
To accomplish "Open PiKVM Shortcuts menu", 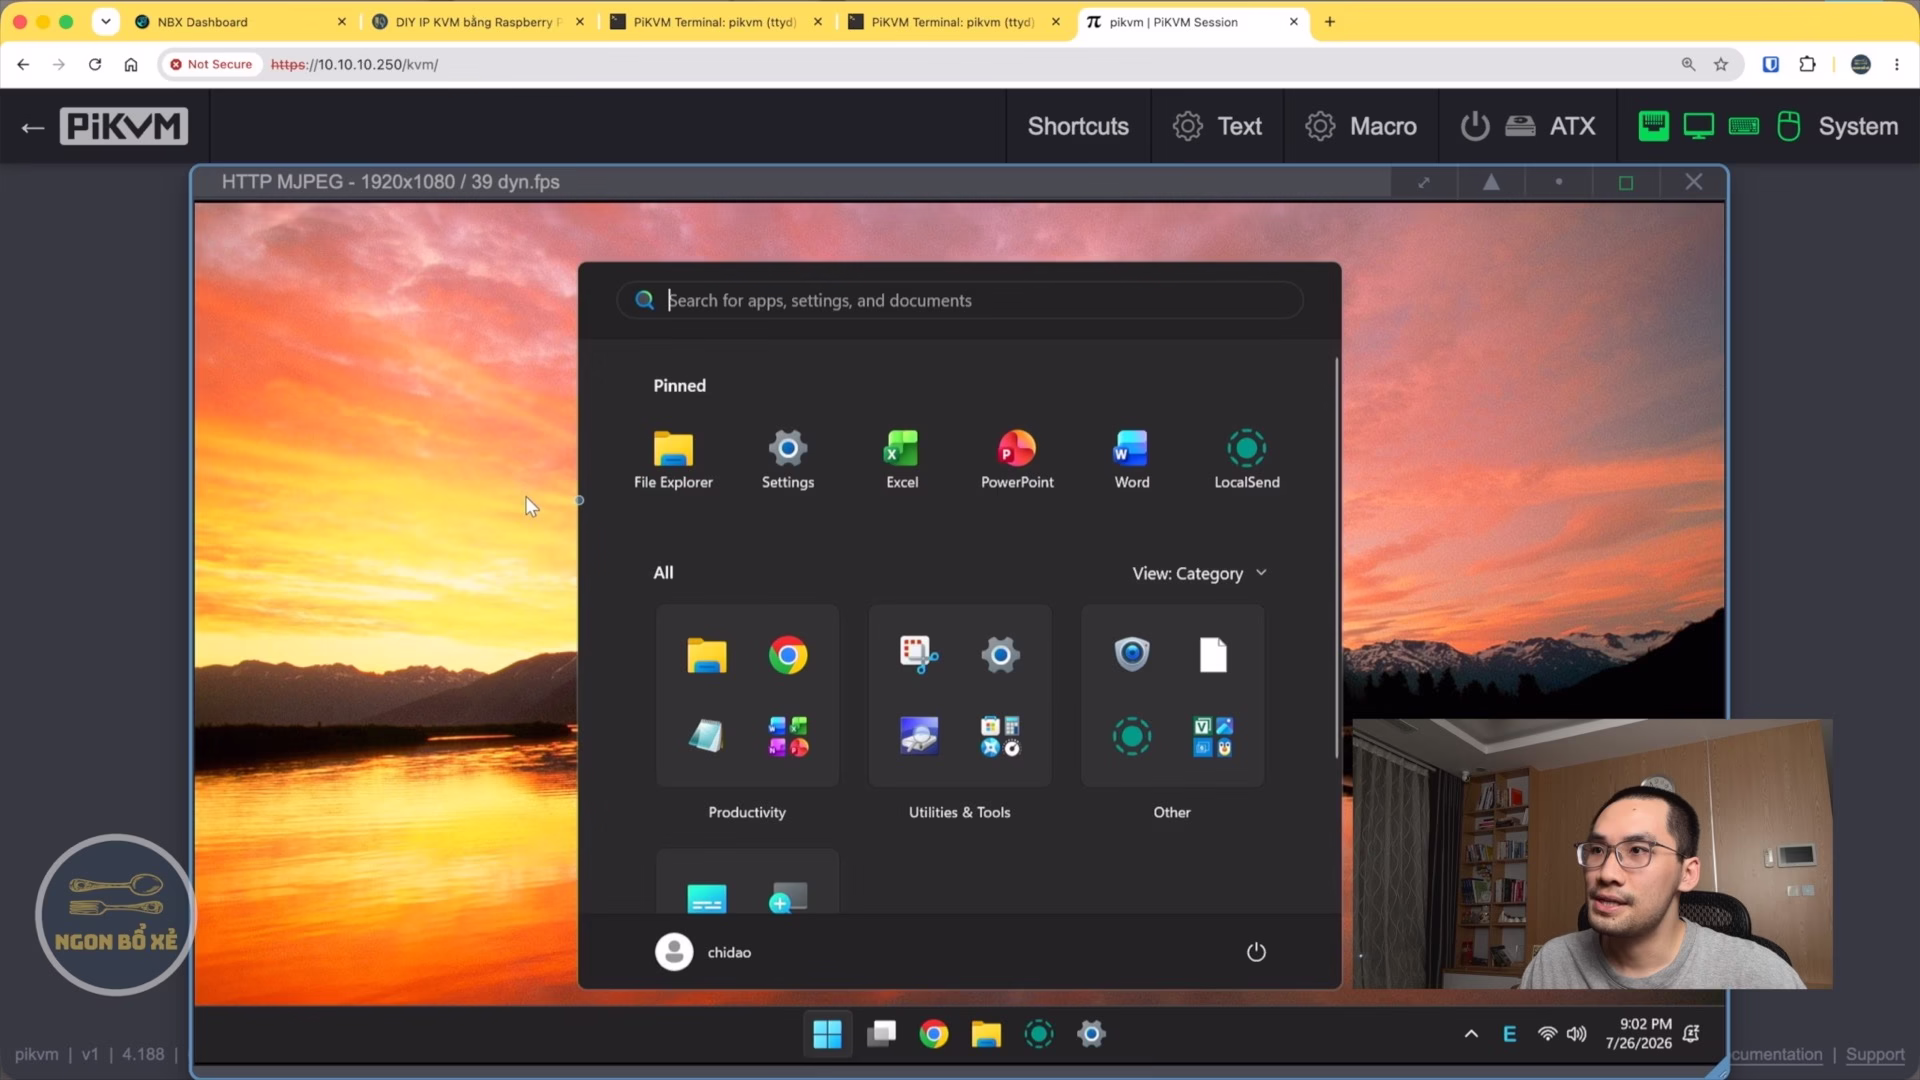I will coord(1078,126).
